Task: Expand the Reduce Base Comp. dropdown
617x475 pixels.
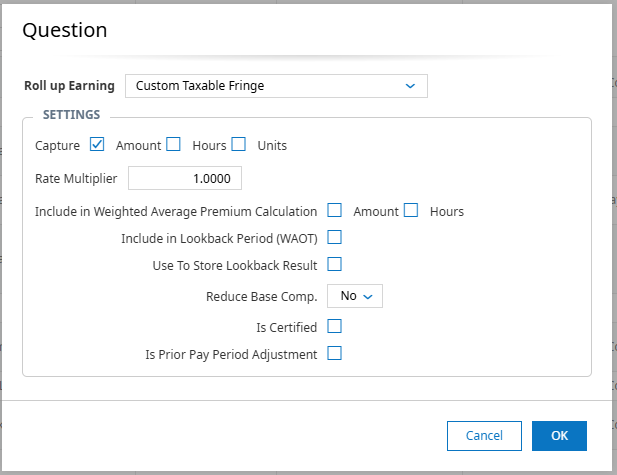Action: [x=355, y=296]
